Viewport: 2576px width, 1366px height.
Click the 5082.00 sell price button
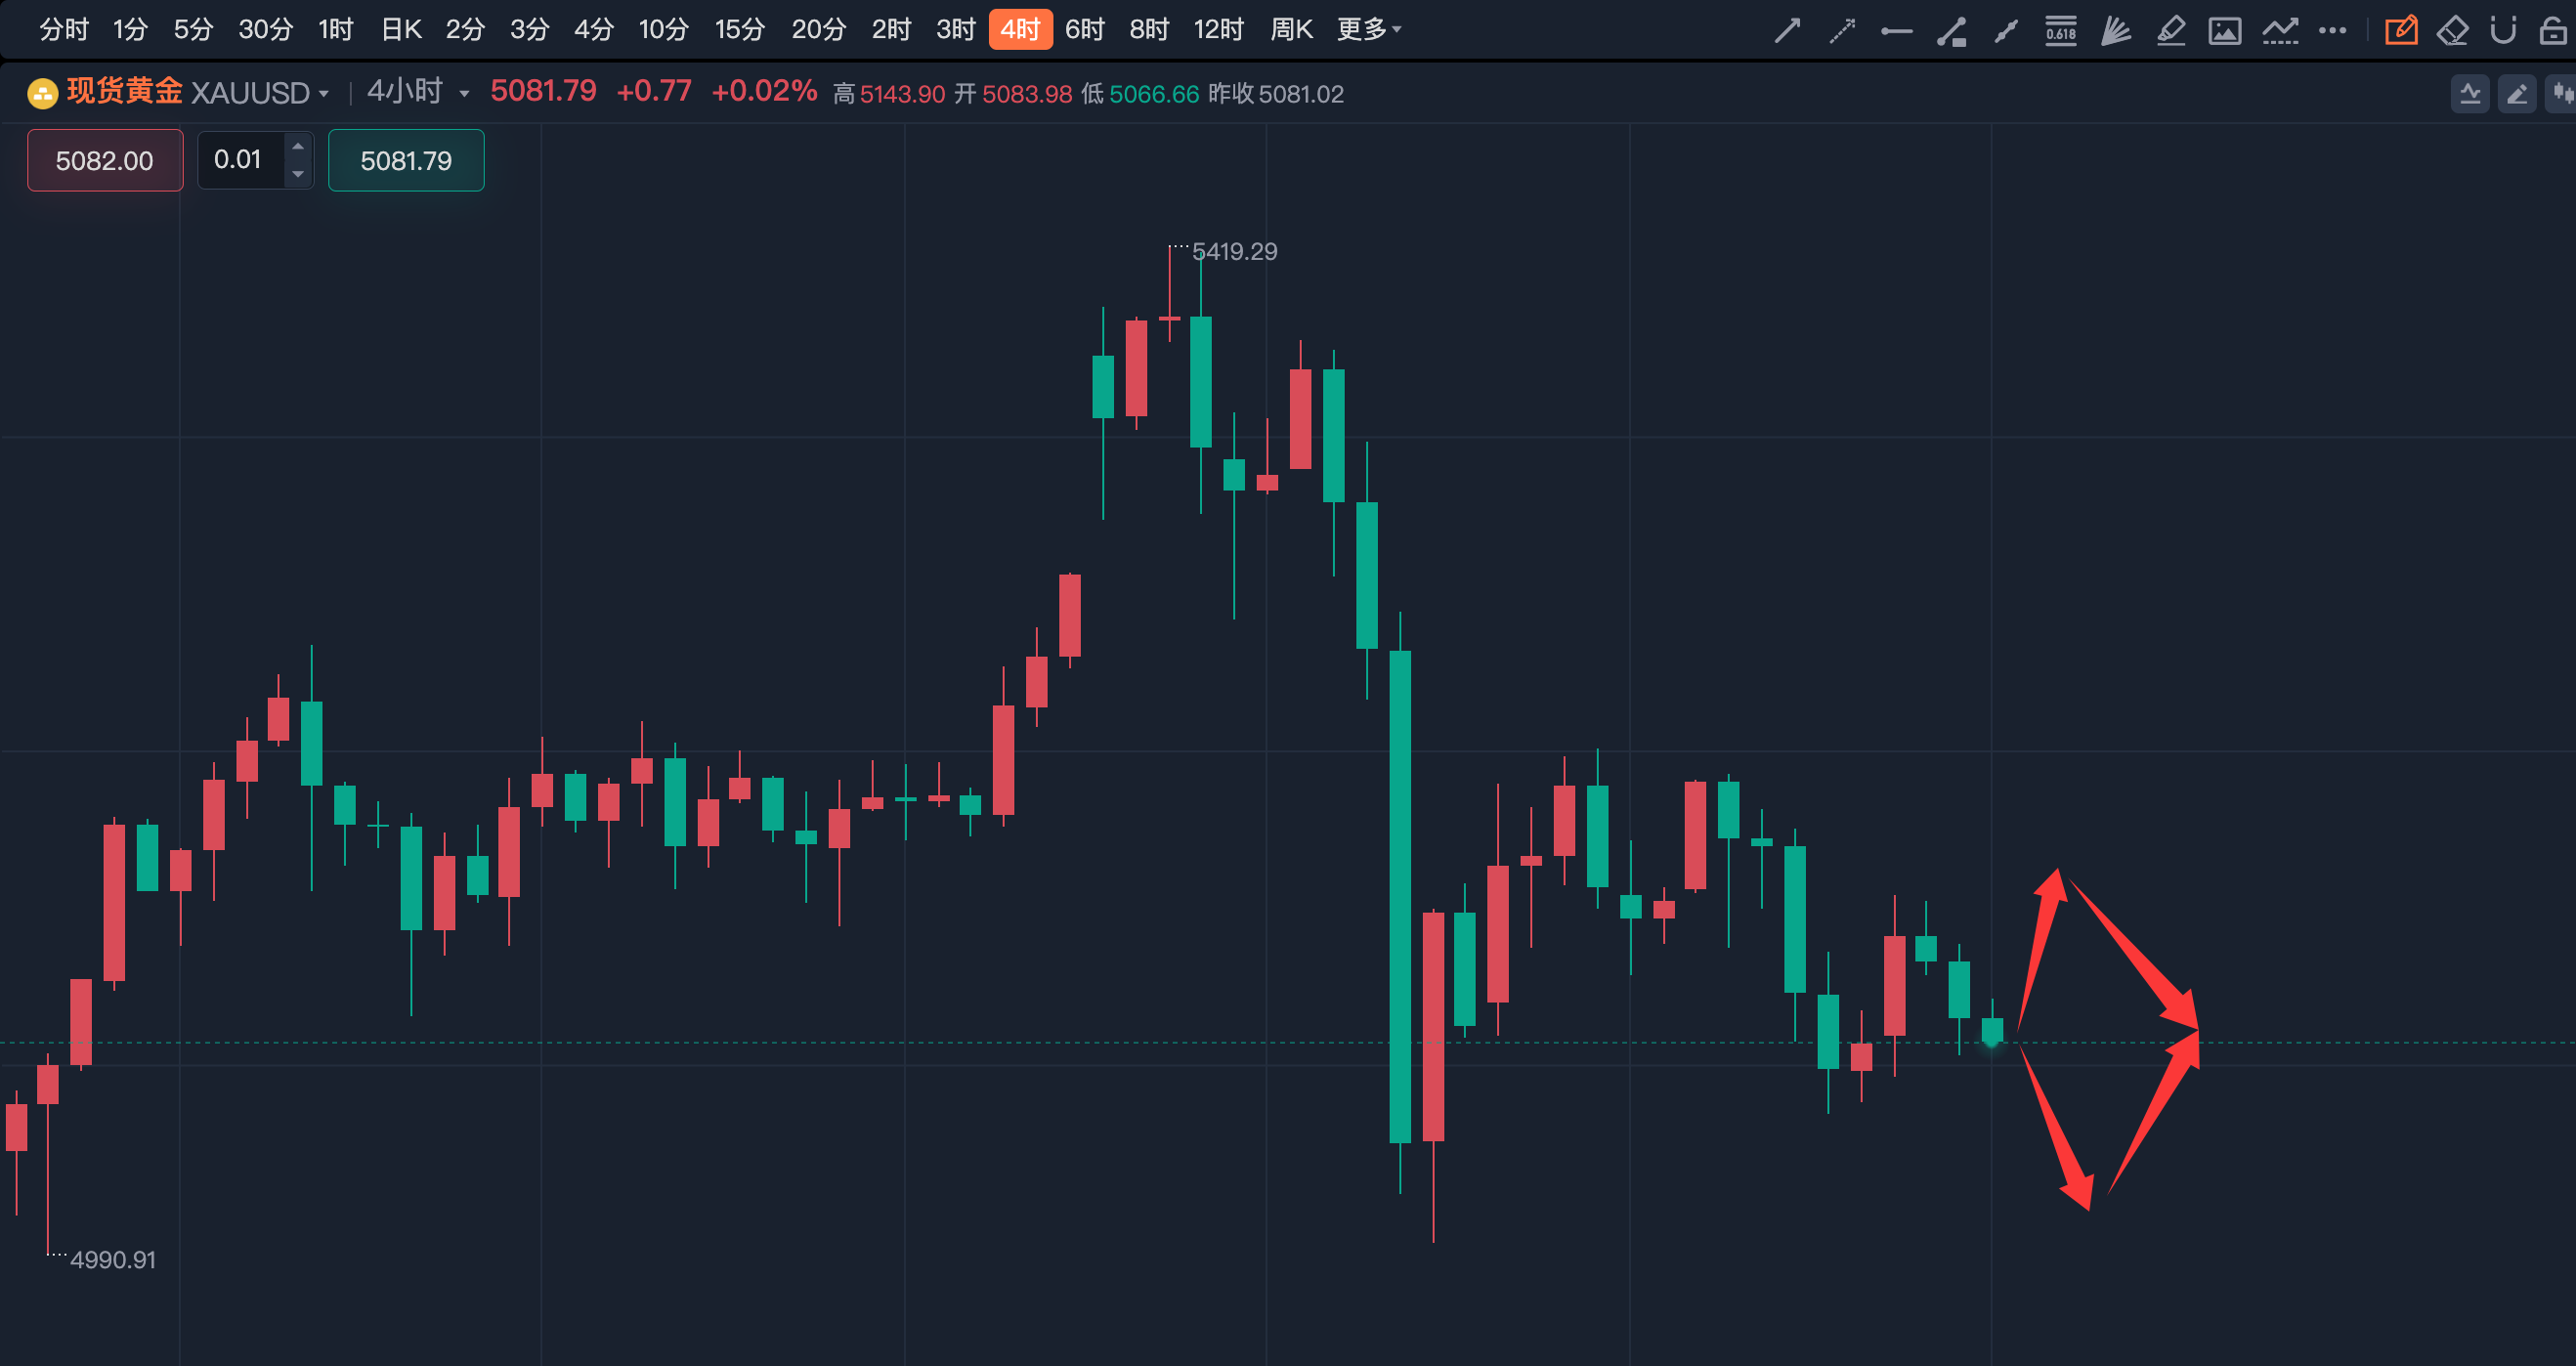(104, 160)
